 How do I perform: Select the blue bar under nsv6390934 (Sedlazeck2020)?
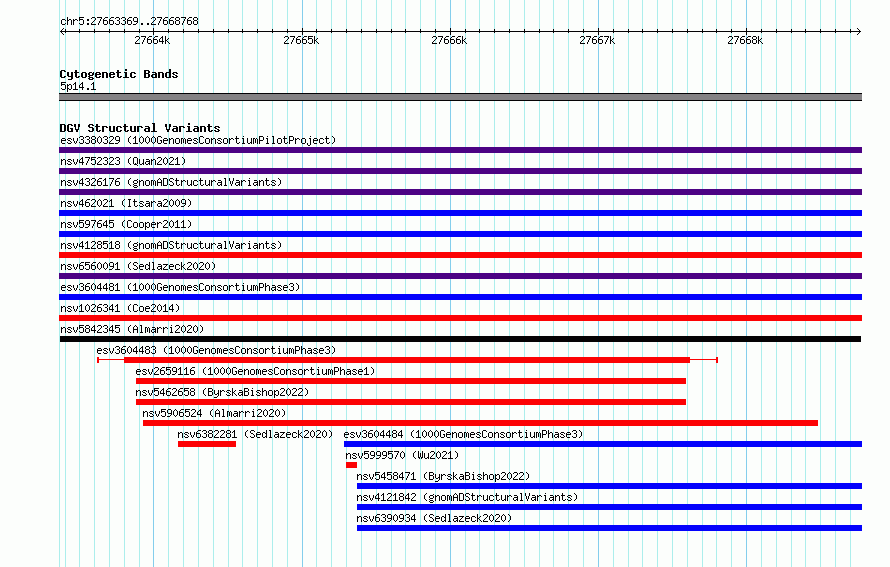610,528
